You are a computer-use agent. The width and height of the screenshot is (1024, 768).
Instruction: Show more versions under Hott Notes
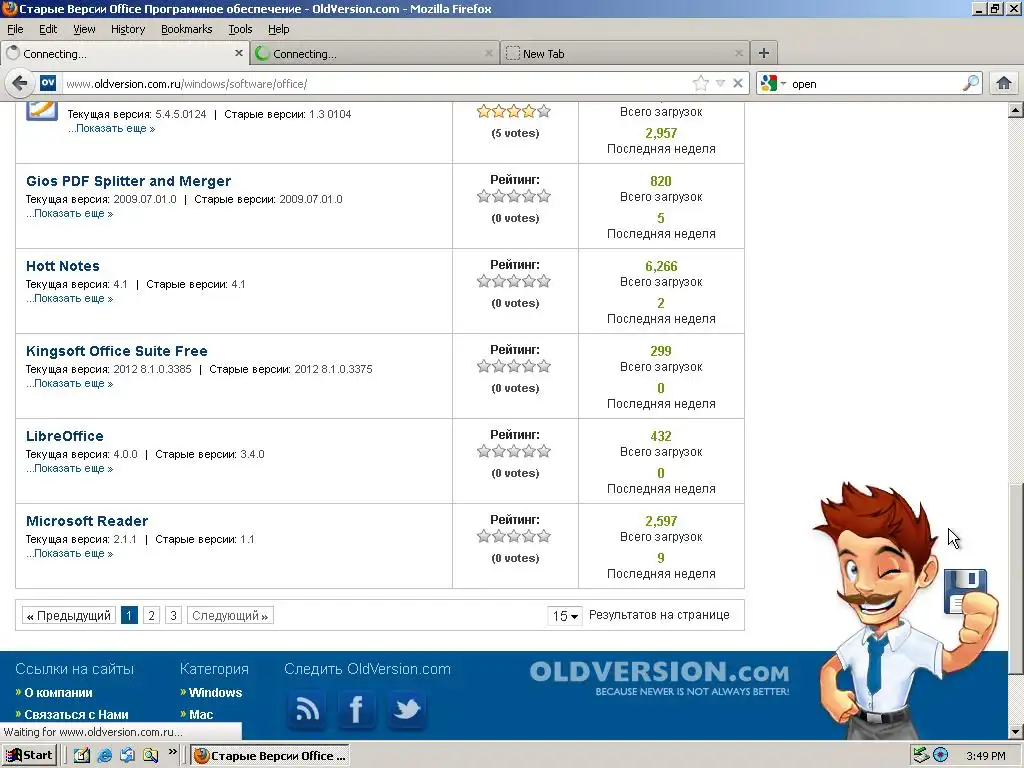(x=70, y=298)
